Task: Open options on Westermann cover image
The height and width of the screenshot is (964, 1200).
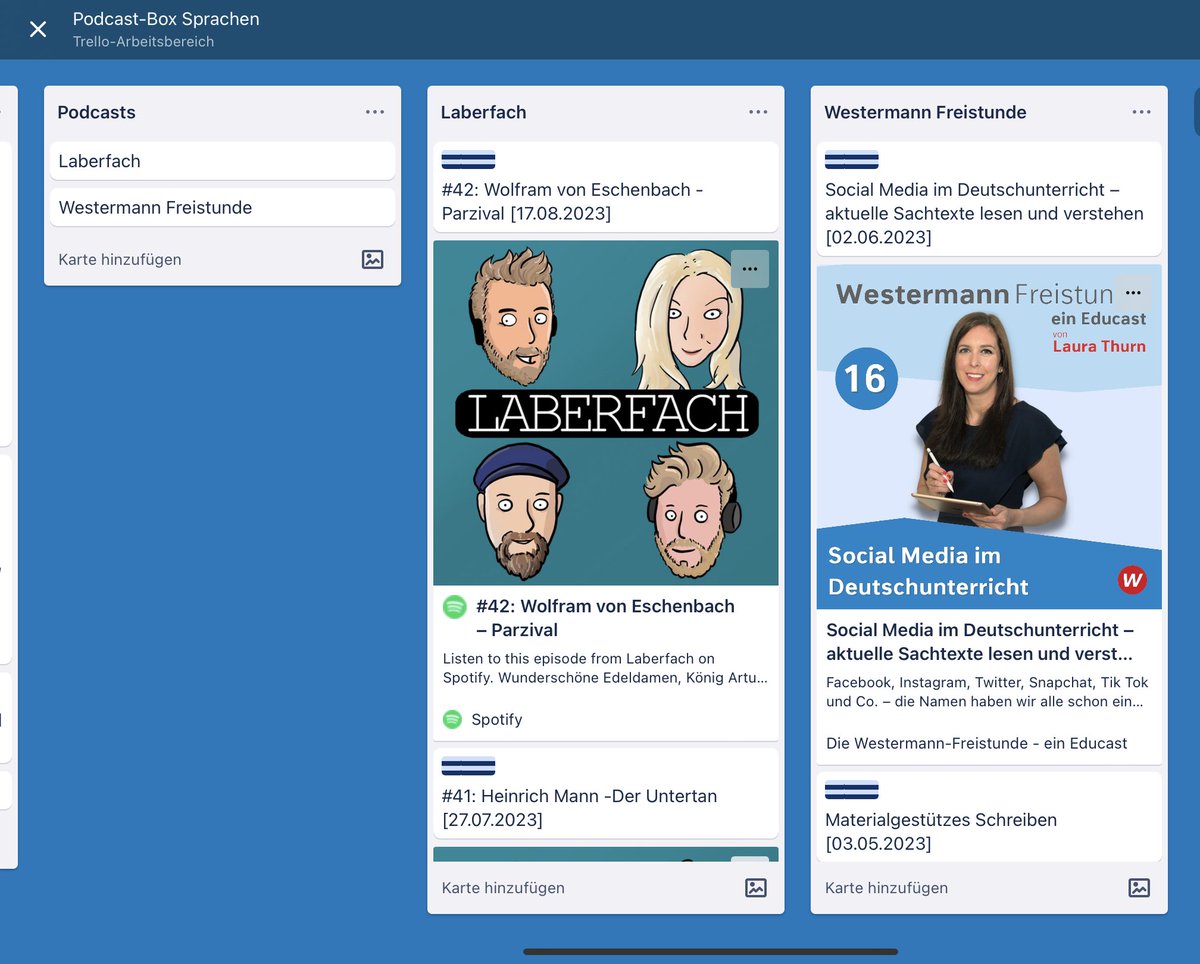Action: [x=1133, y=293]
